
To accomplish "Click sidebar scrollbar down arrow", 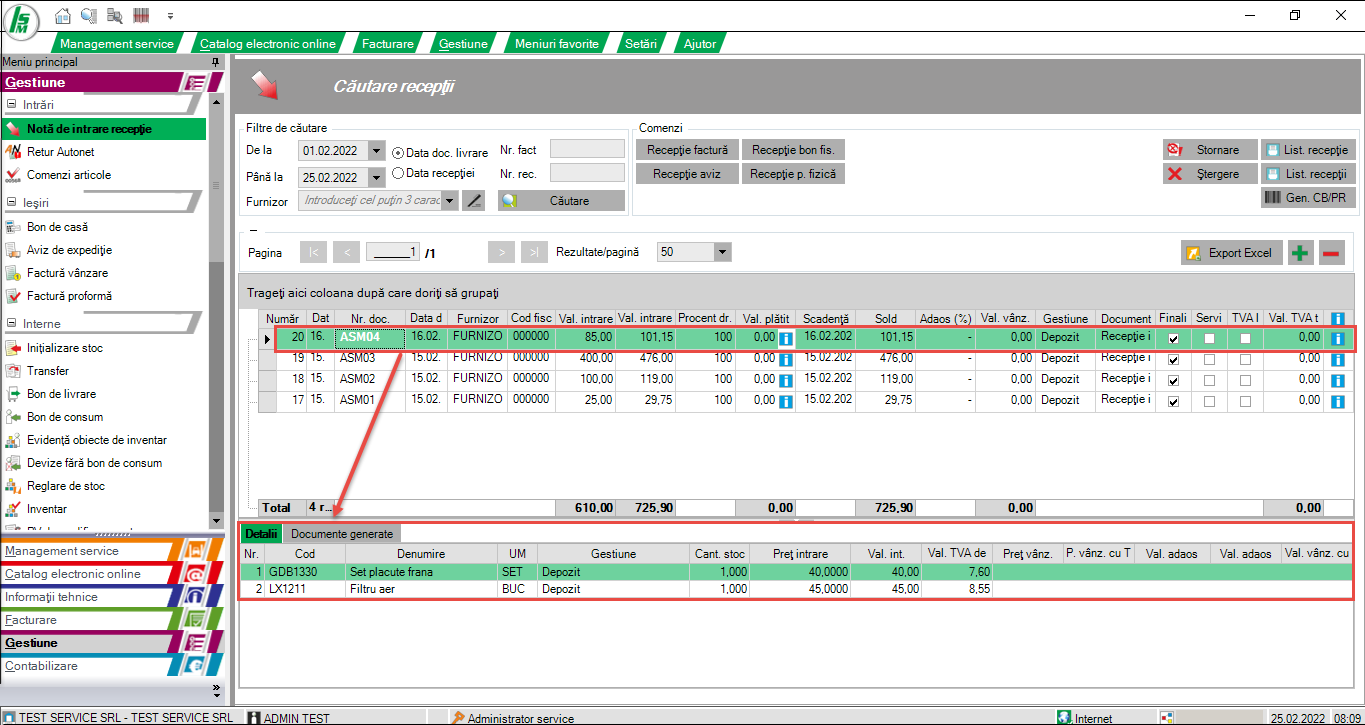I will (216, 522).
